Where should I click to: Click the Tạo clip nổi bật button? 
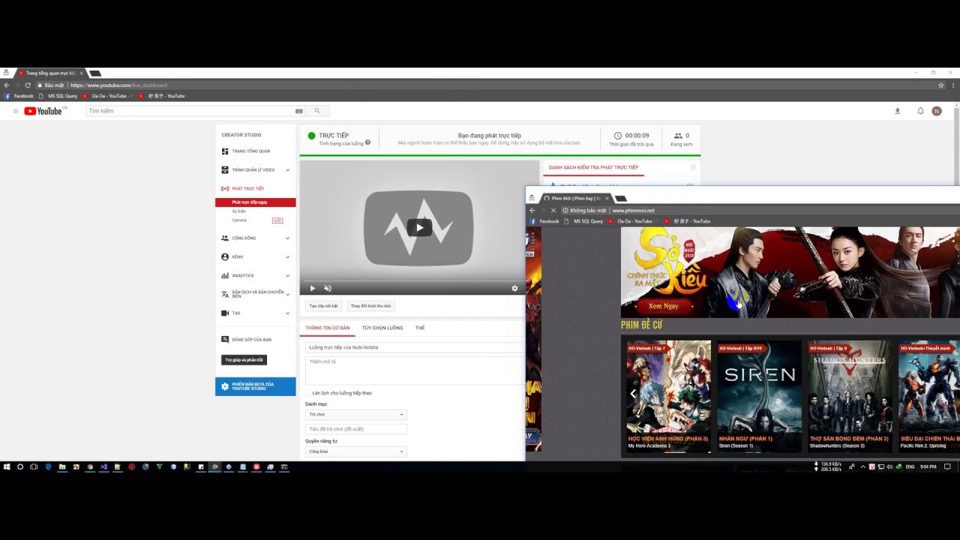click(323, 306)
